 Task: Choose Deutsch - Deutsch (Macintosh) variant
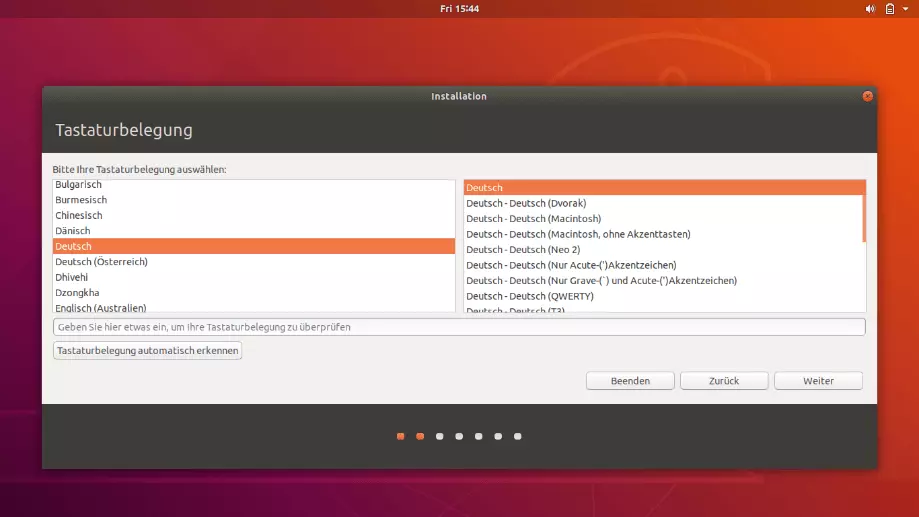click(x=663, y=219)
